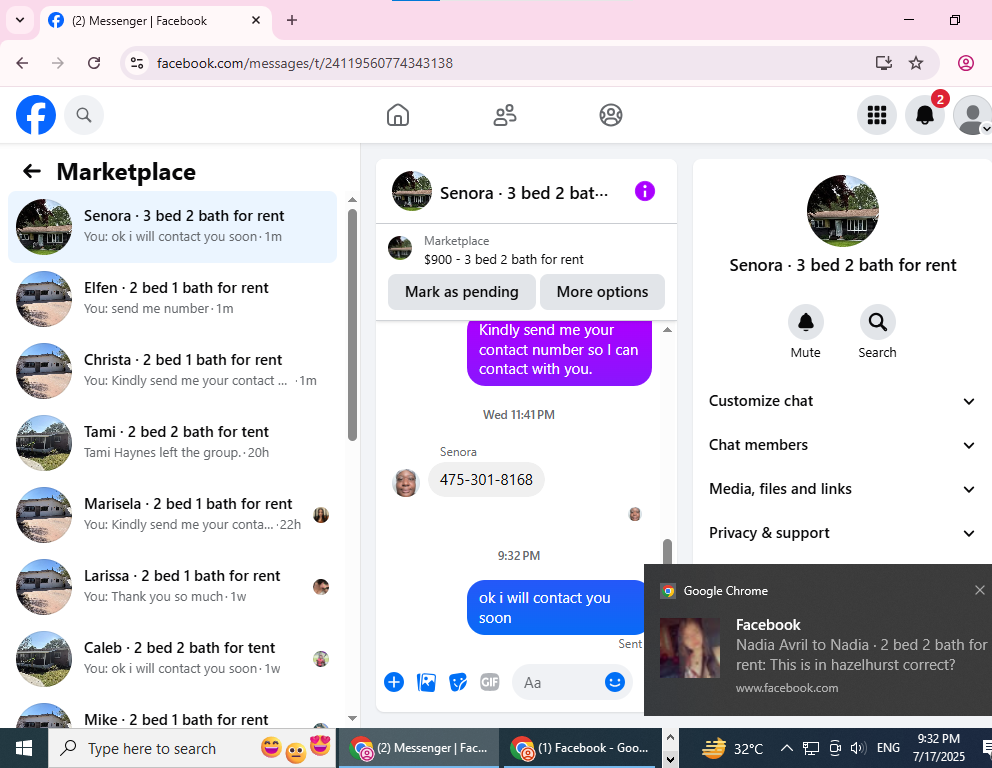This screenshot has width=992, height=768.
Task: Open Marisela 2 bed 1 bath conversation
Action: [x=172, y=515]
